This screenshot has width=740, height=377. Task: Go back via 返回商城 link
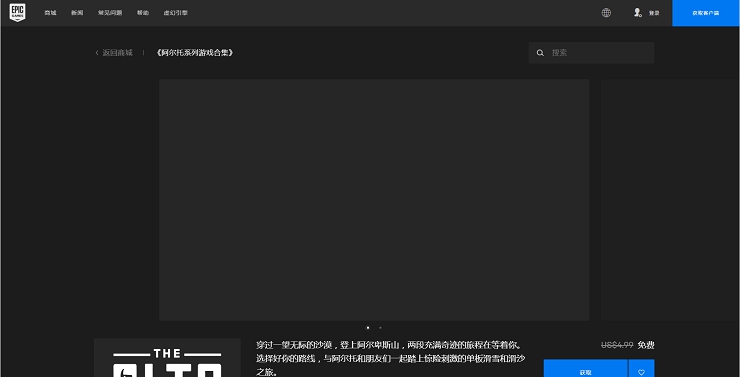click(x=114, y=53)
